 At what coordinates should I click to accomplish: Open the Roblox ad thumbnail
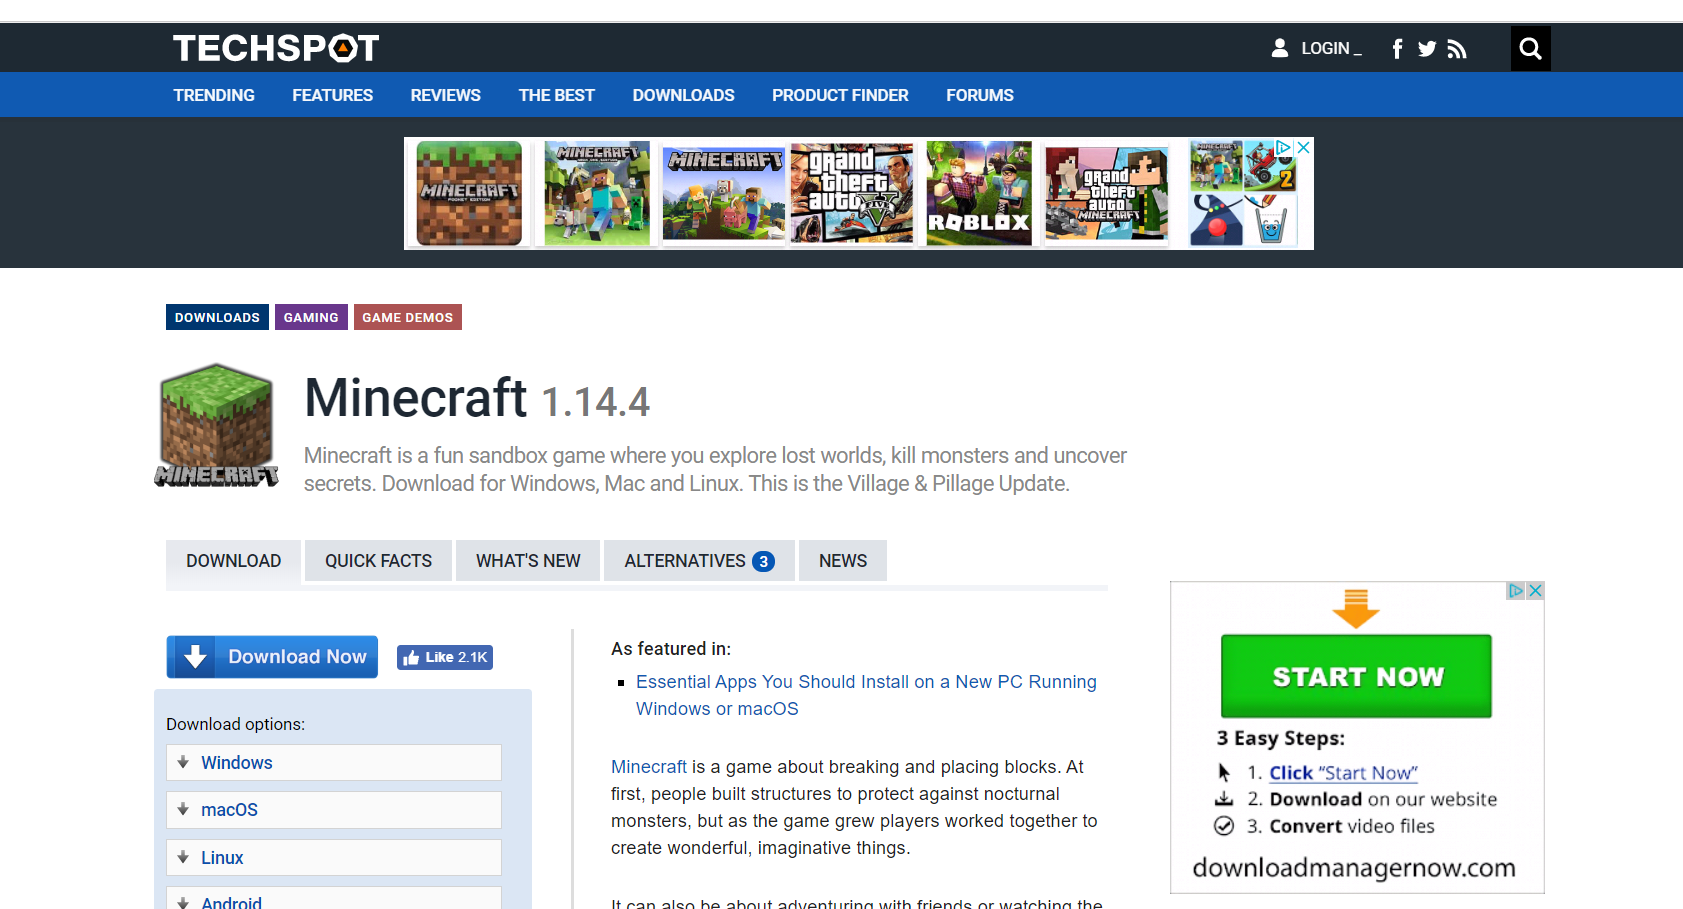[979, 193]
